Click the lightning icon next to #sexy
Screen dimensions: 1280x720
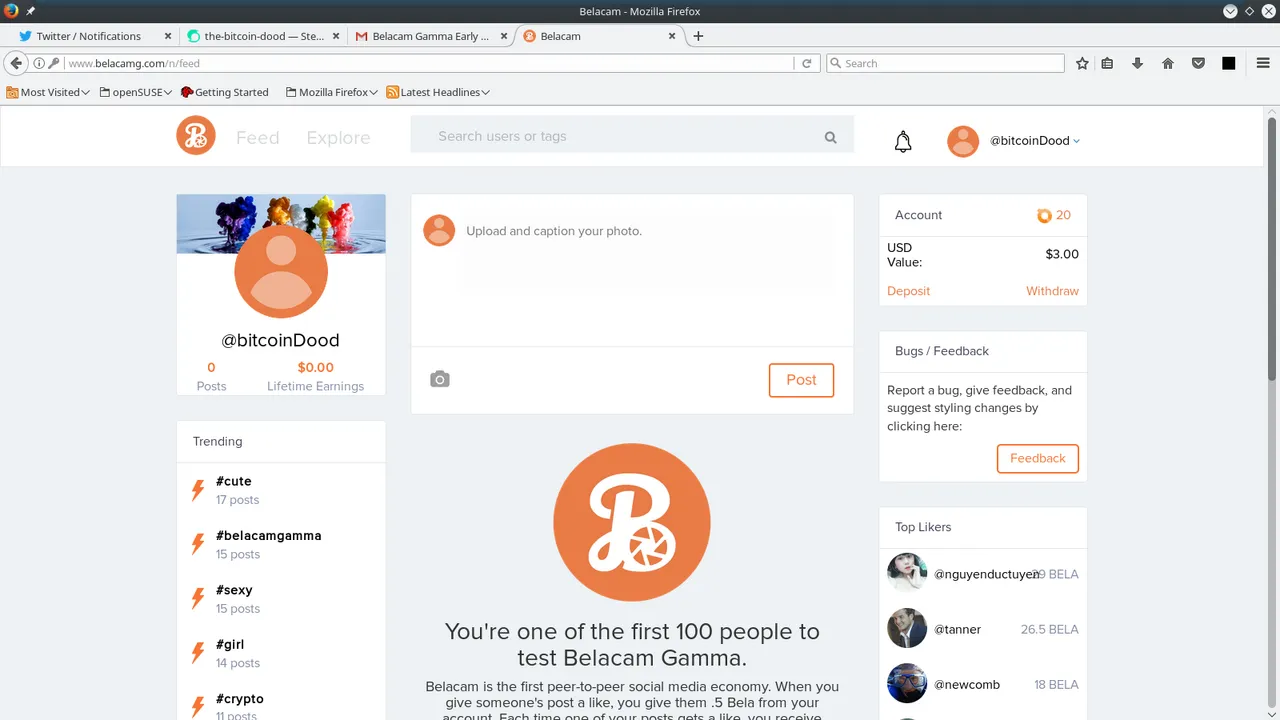(198, 599)
